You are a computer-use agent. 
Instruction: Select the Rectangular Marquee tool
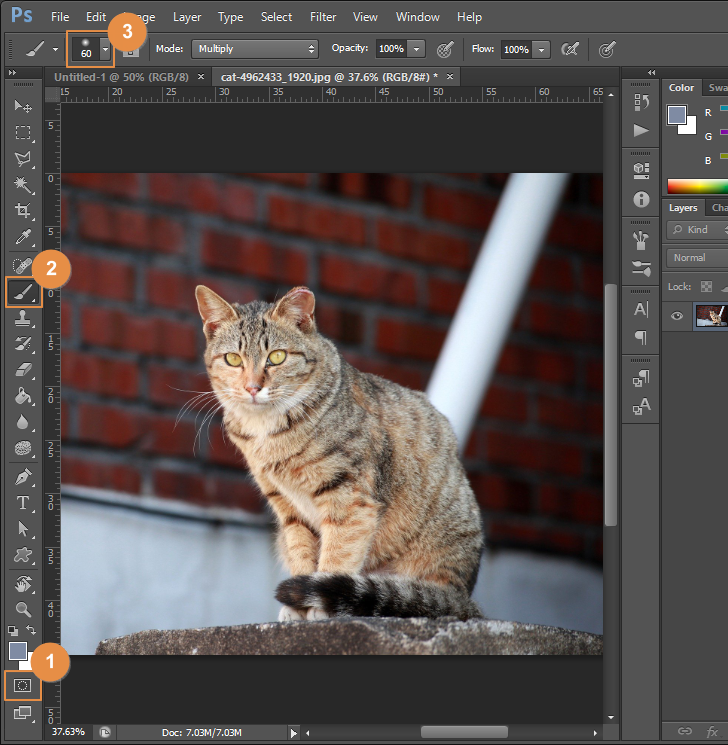click(22, 132)
